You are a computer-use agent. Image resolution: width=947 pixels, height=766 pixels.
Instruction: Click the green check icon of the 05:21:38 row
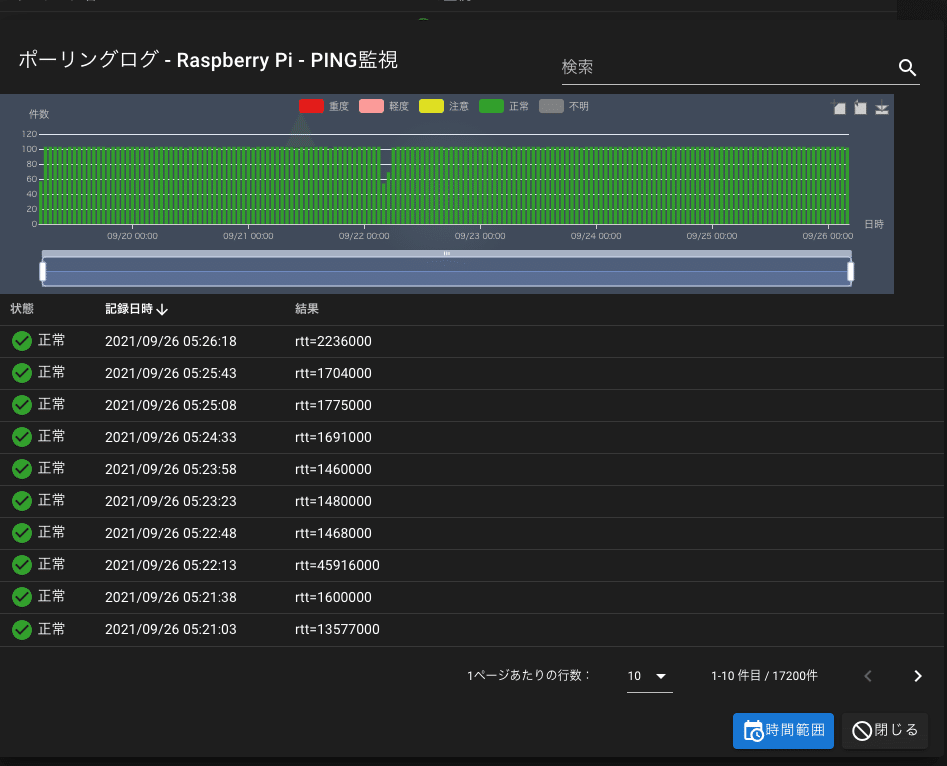point(22,597)
